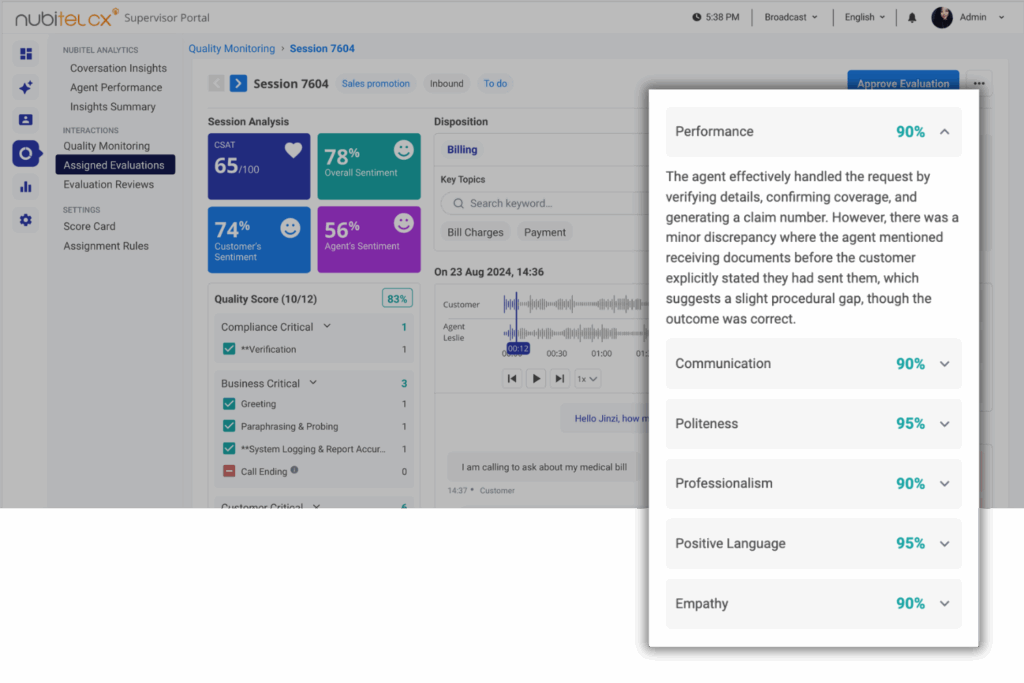The width and height of the screenshot is (1024, 683).
Task: Open Coversation Insights menu item
Action: pos(118,69)
